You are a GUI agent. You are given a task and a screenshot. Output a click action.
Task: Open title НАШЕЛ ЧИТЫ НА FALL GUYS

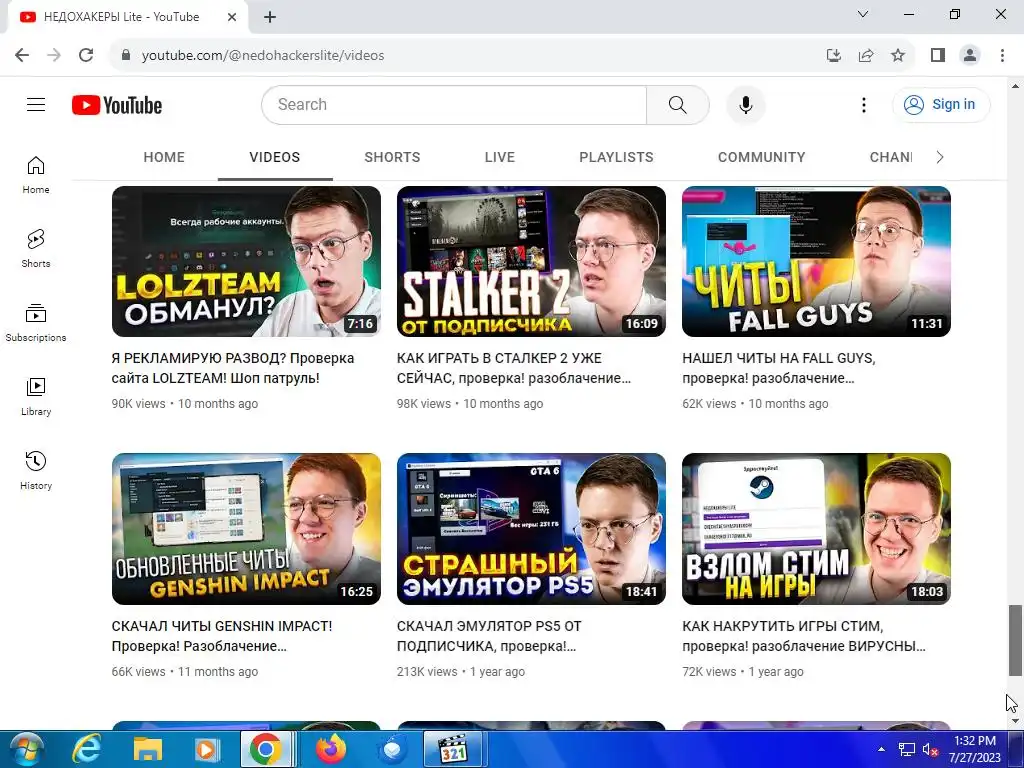[779, 368]
